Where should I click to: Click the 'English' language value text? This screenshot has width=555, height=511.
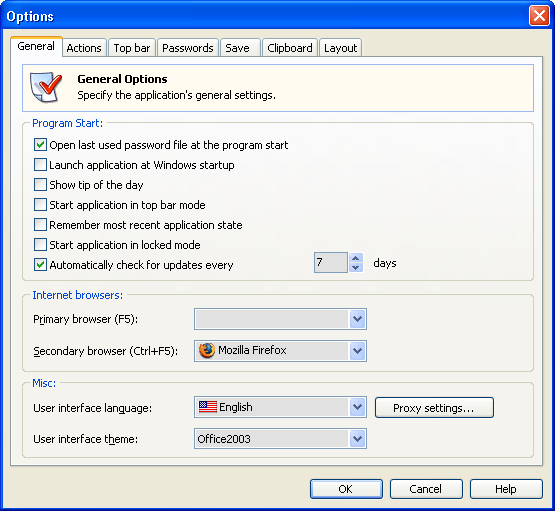236,407
